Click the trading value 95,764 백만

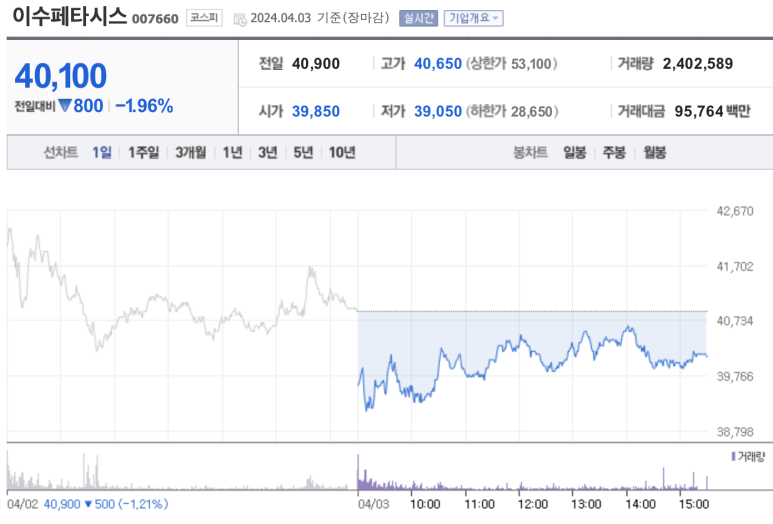click(x=712, y=111)
